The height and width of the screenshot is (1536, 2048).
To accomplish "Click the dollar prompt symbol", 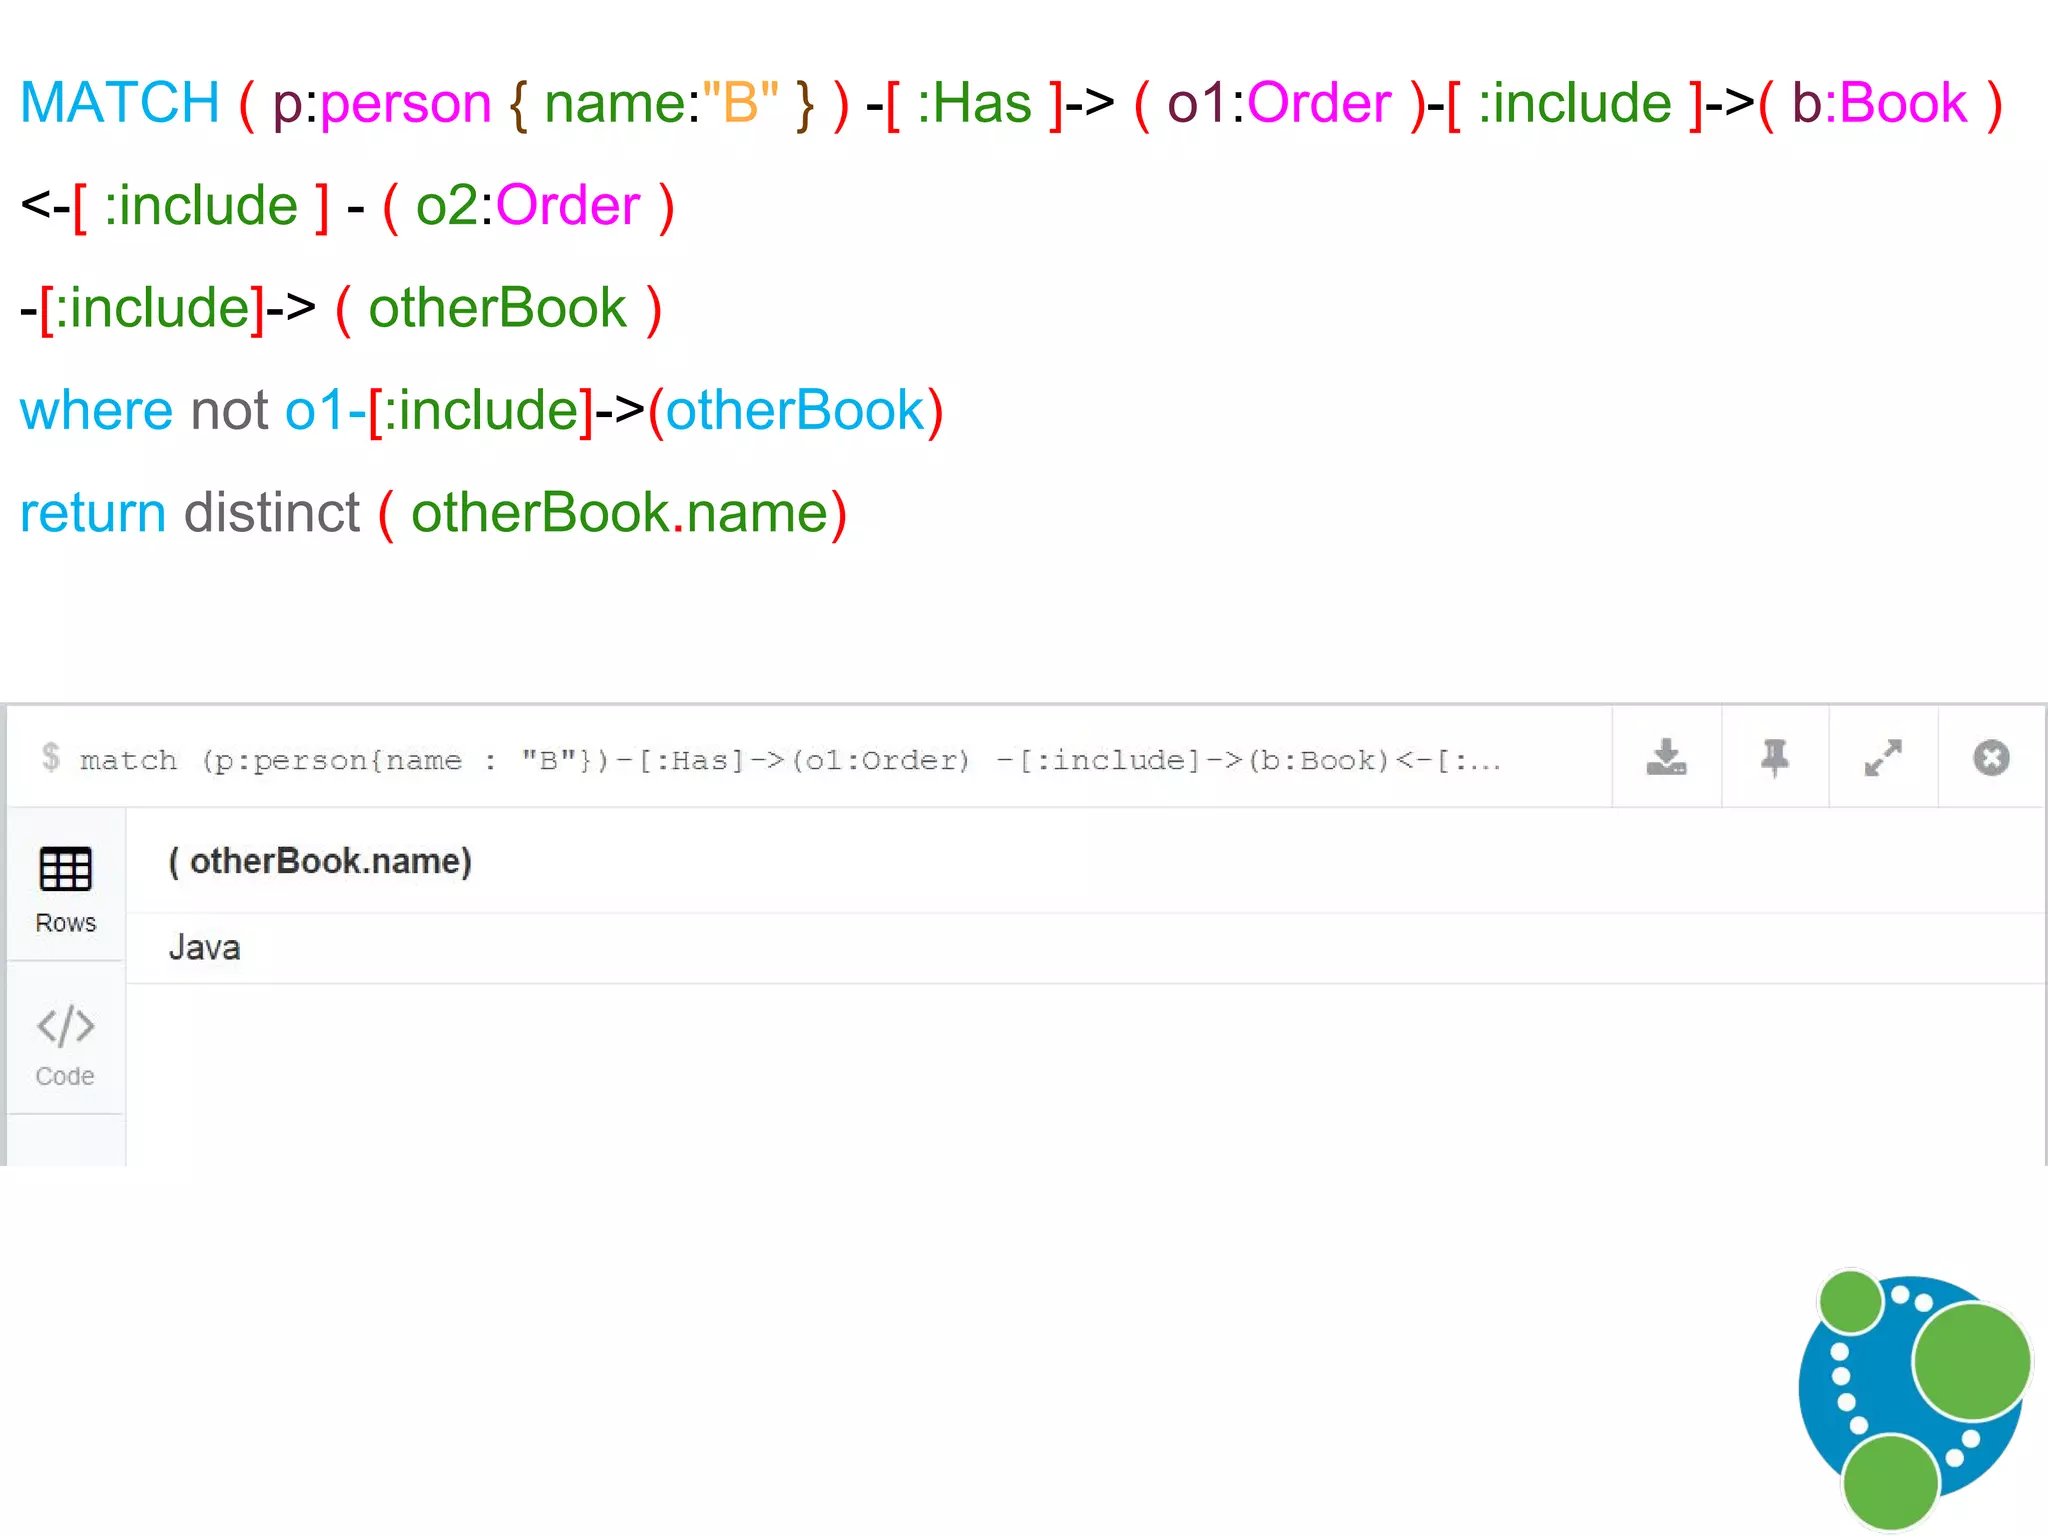I will [51, 757].
